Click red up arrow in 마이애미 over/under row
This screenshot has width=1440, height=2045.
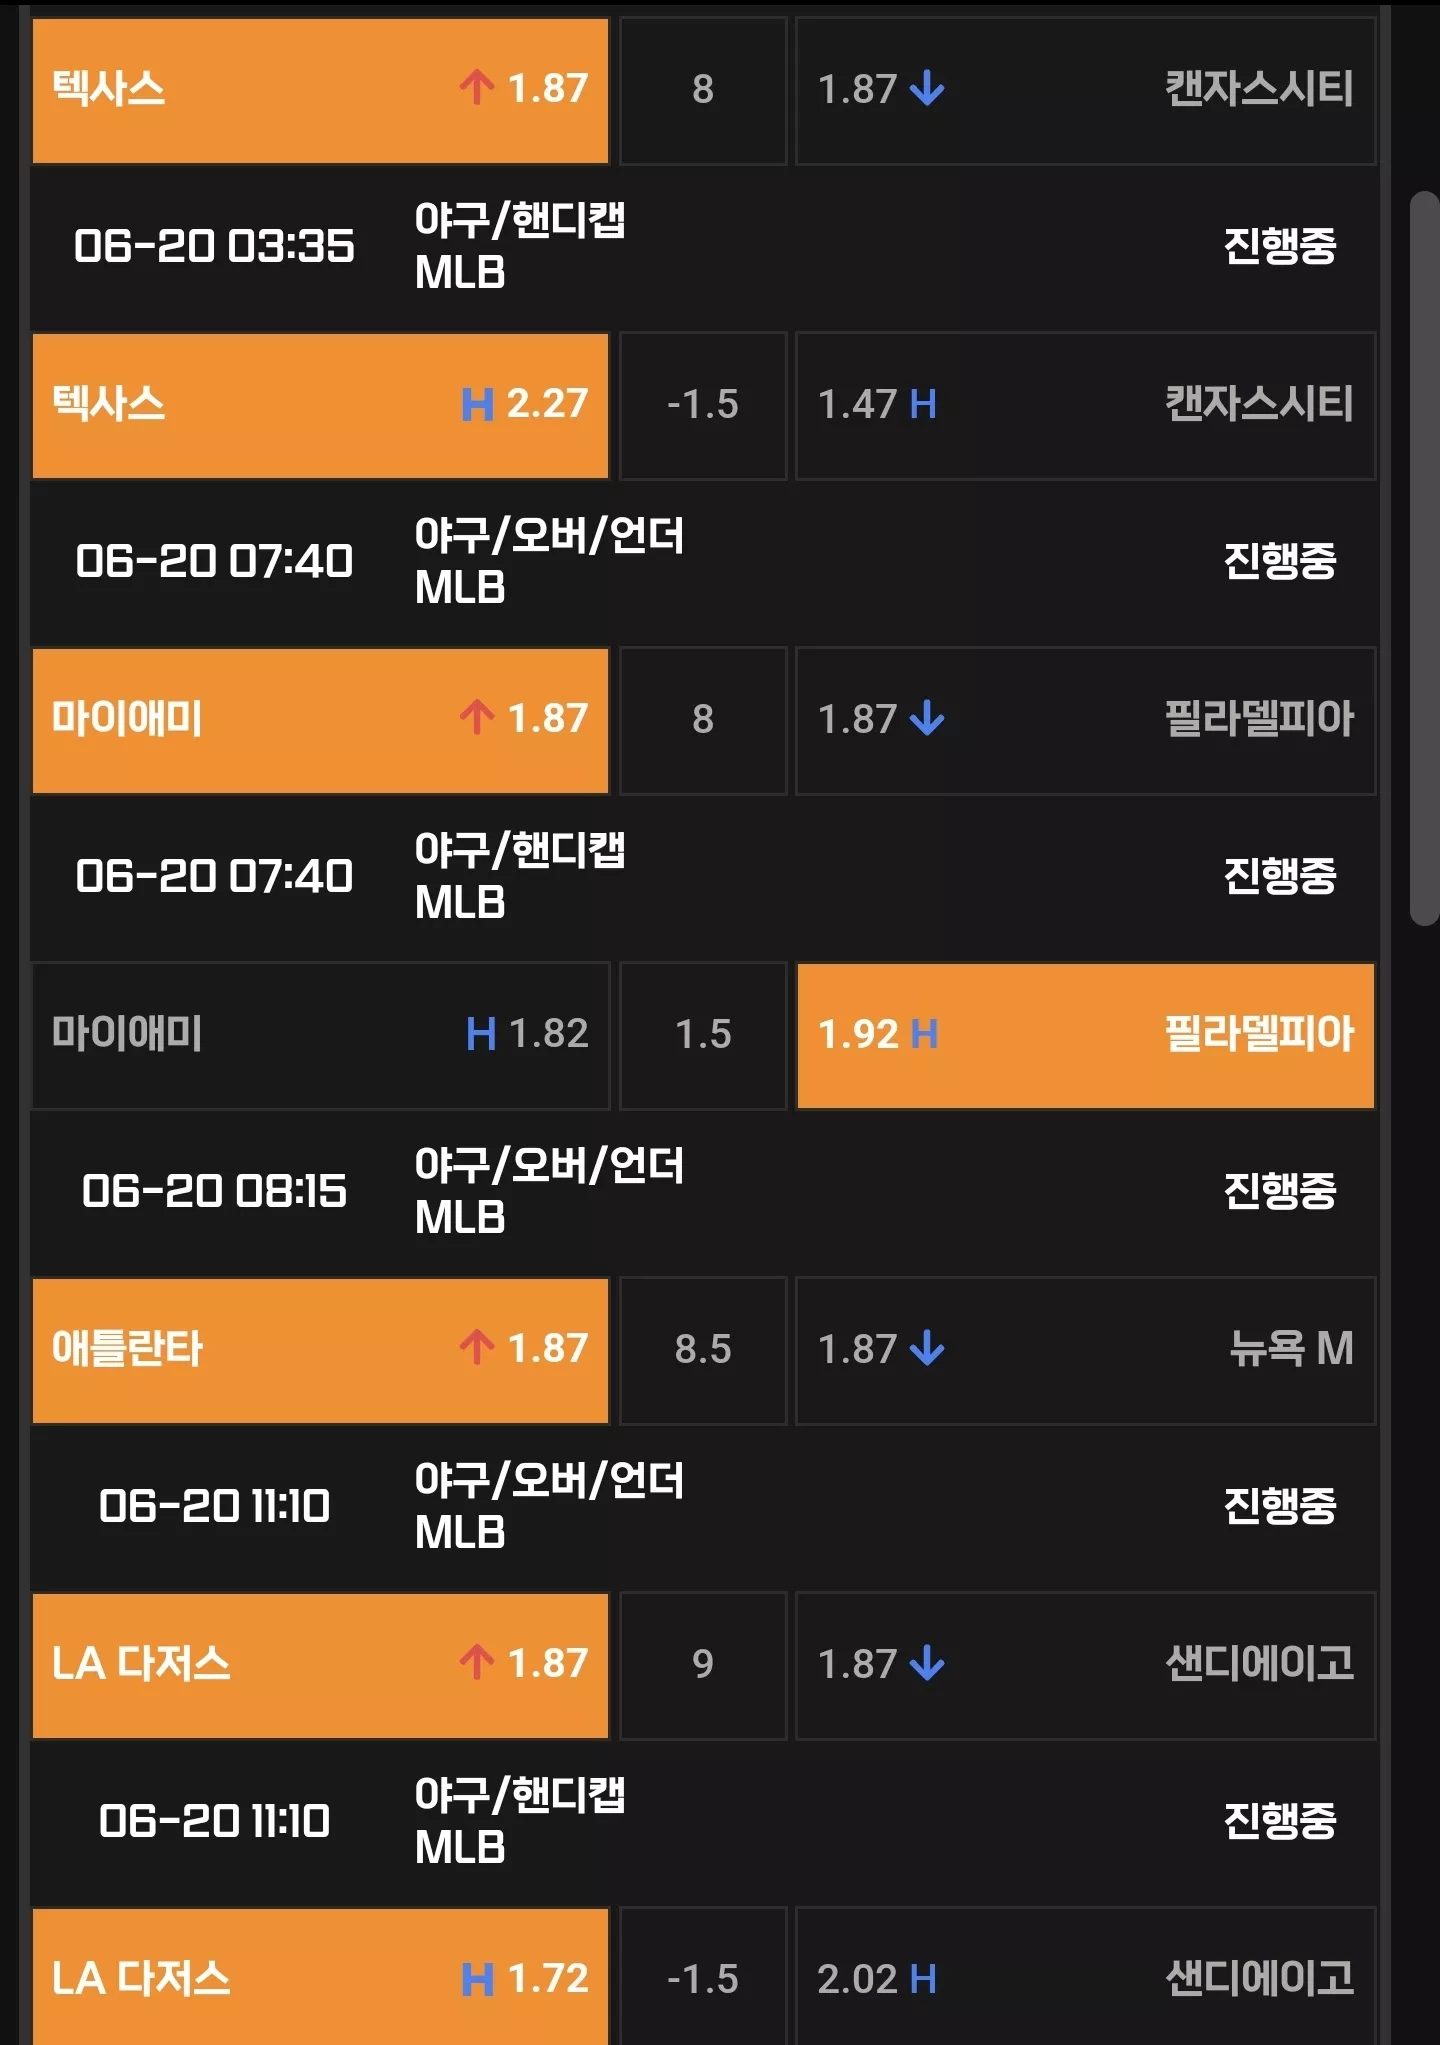pos(477,718)
